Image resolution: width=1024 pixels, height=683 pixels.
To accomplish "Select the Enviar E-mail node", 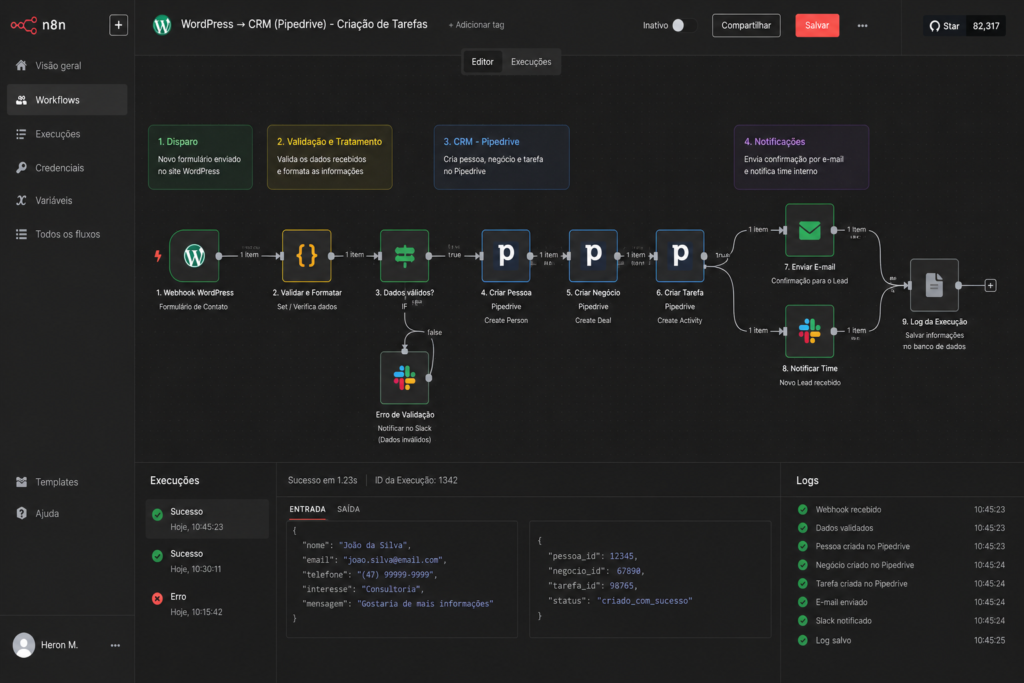I will 809,230.
